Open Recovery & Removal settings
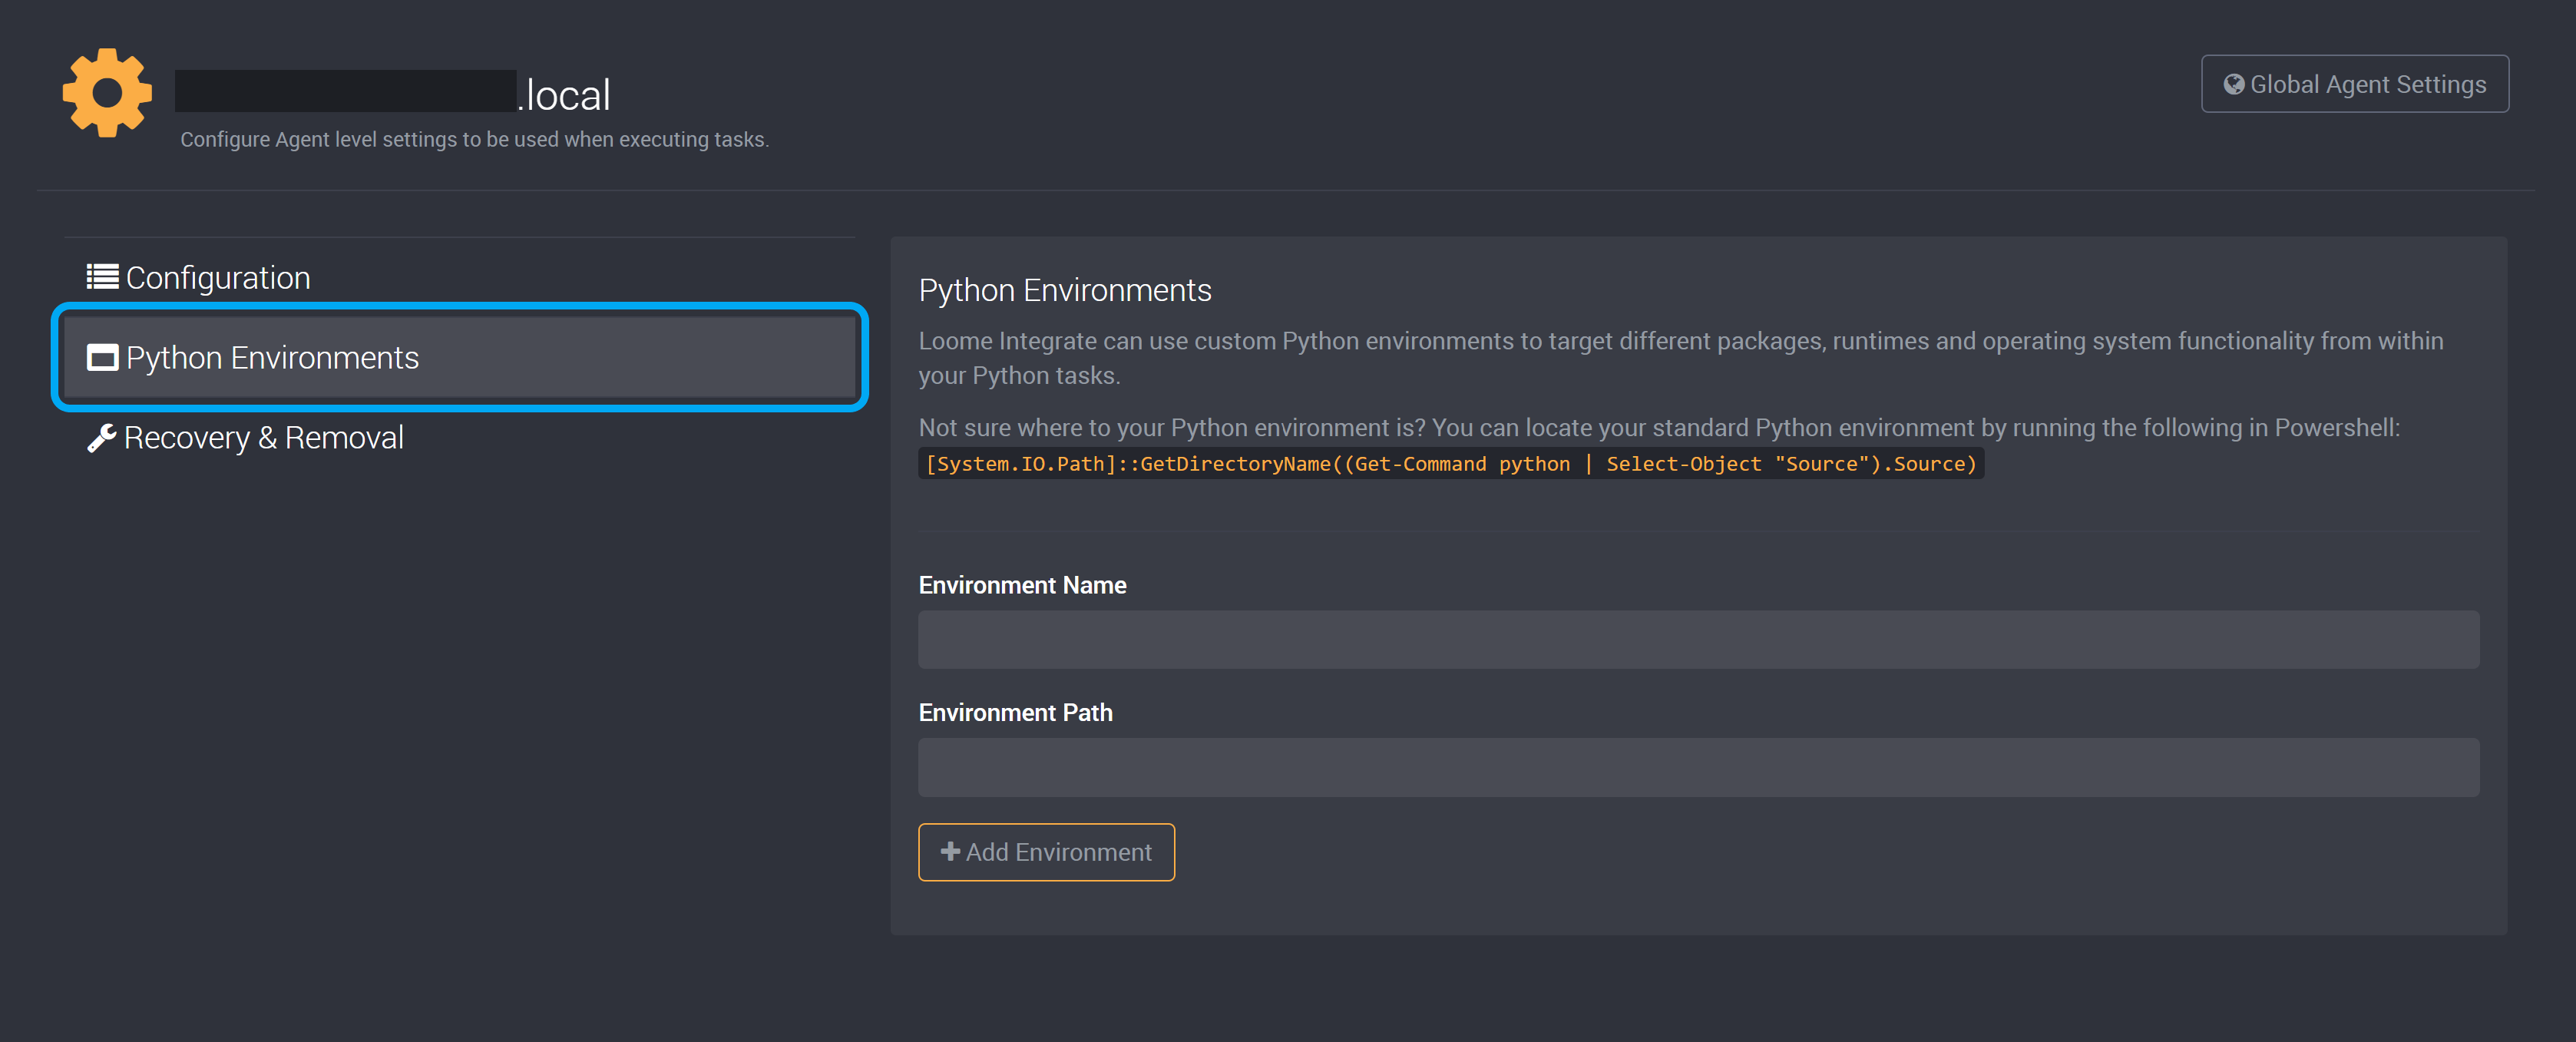The height and width of the screenshot is (1042, 2576). (460, 438)
